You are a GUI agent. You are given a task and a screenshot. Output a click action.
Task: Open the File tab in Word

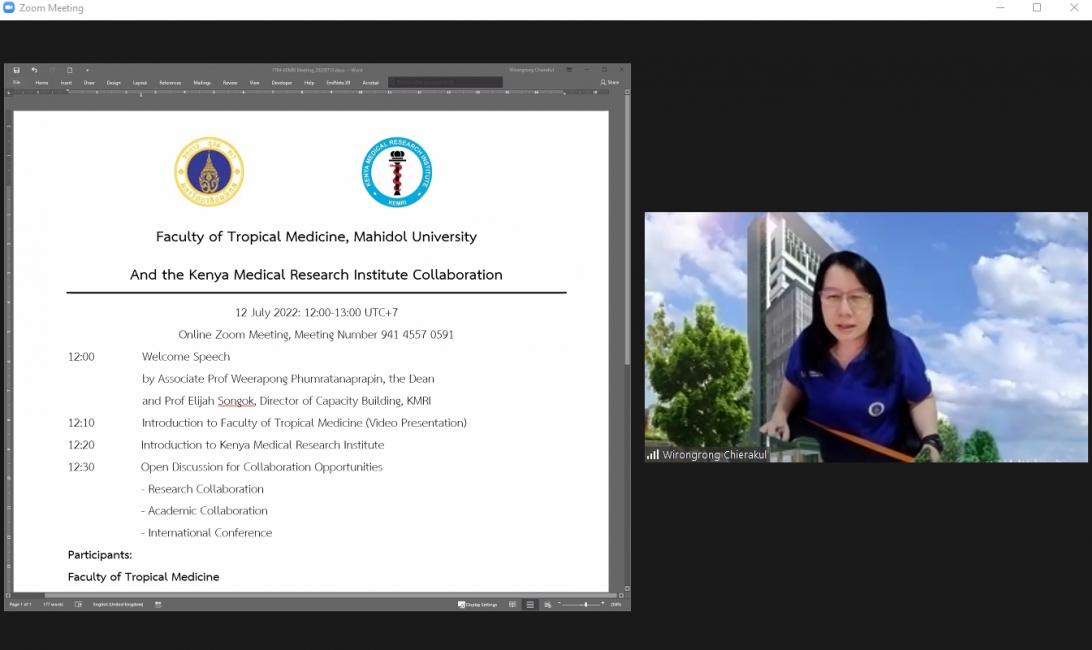(17, 83)
